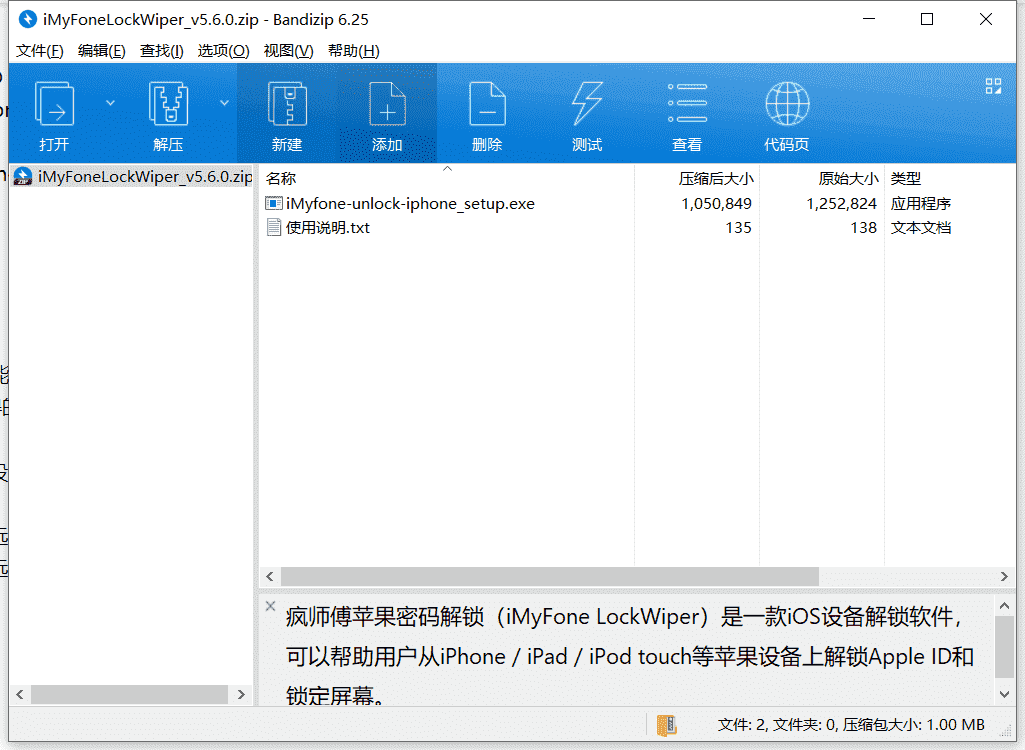Maximize the Bandizip window
This screenshot has height=750, width=1025.
(927, 19)
